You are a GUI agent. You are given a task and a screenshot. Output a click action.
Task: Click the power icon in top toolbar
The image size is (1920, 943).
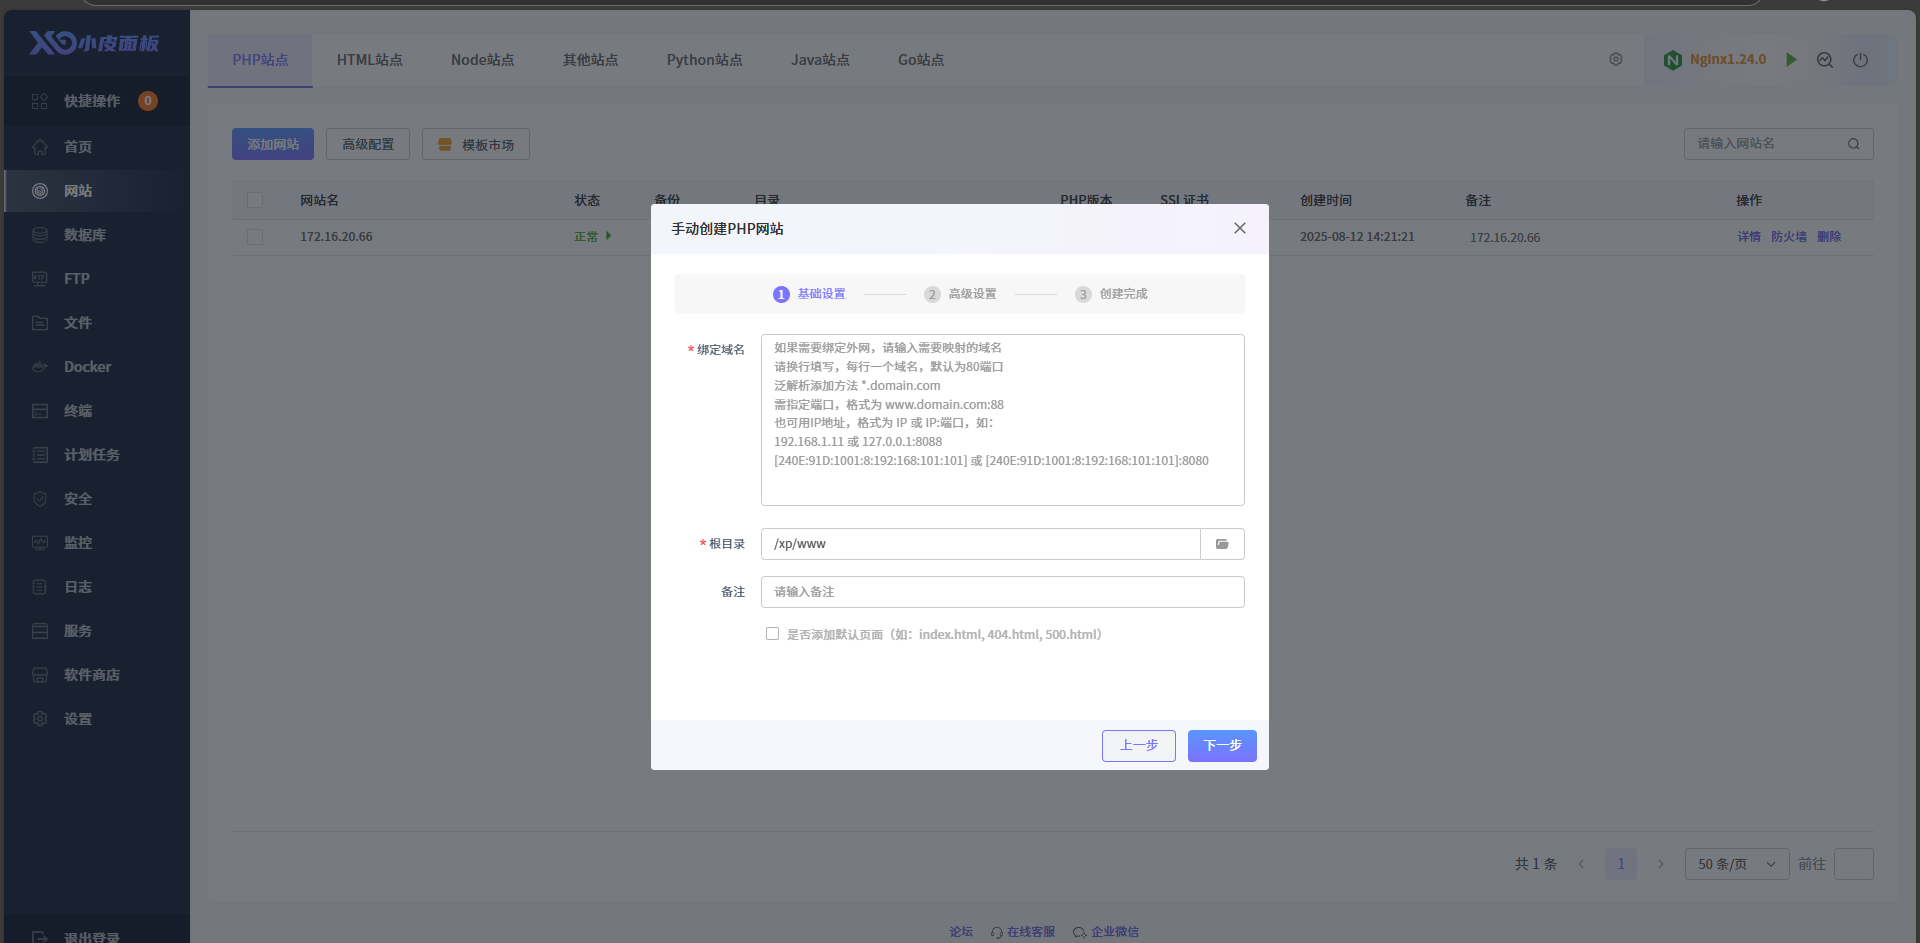pos(1860,60)
